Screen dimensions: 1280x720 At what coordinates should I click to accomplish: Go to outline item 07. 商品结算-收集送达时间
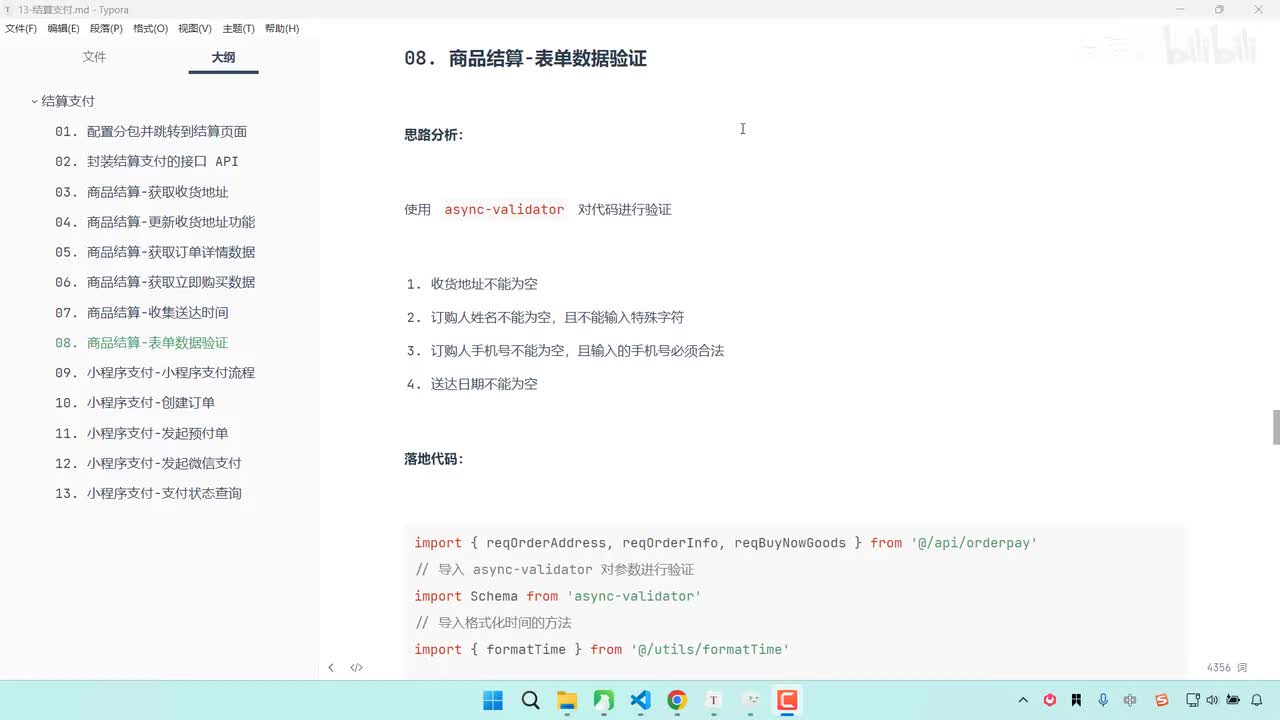coord(142,312)
